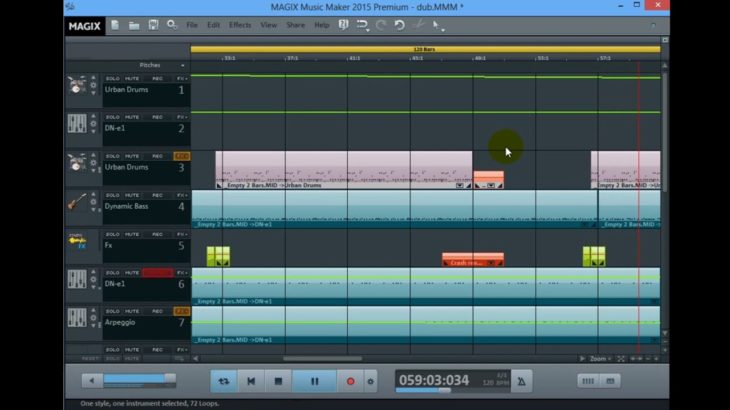
Task: Click the 120 Bars yellow range bar
Action: [x=425, y=49]
